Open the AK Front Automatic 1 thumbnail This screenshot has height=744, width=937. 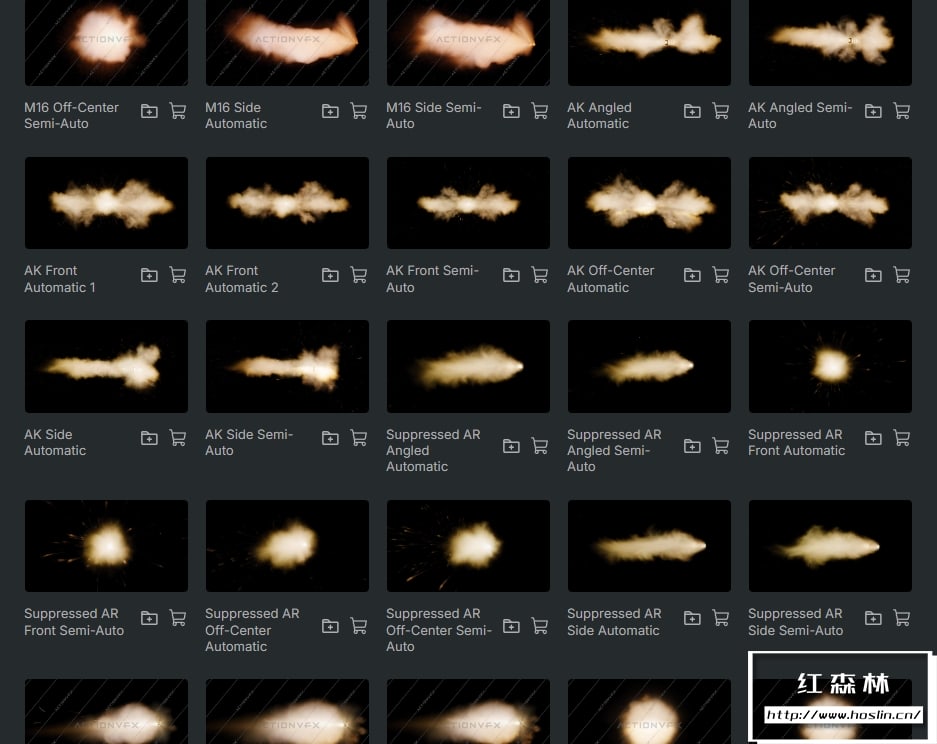(x=106, y=203)
